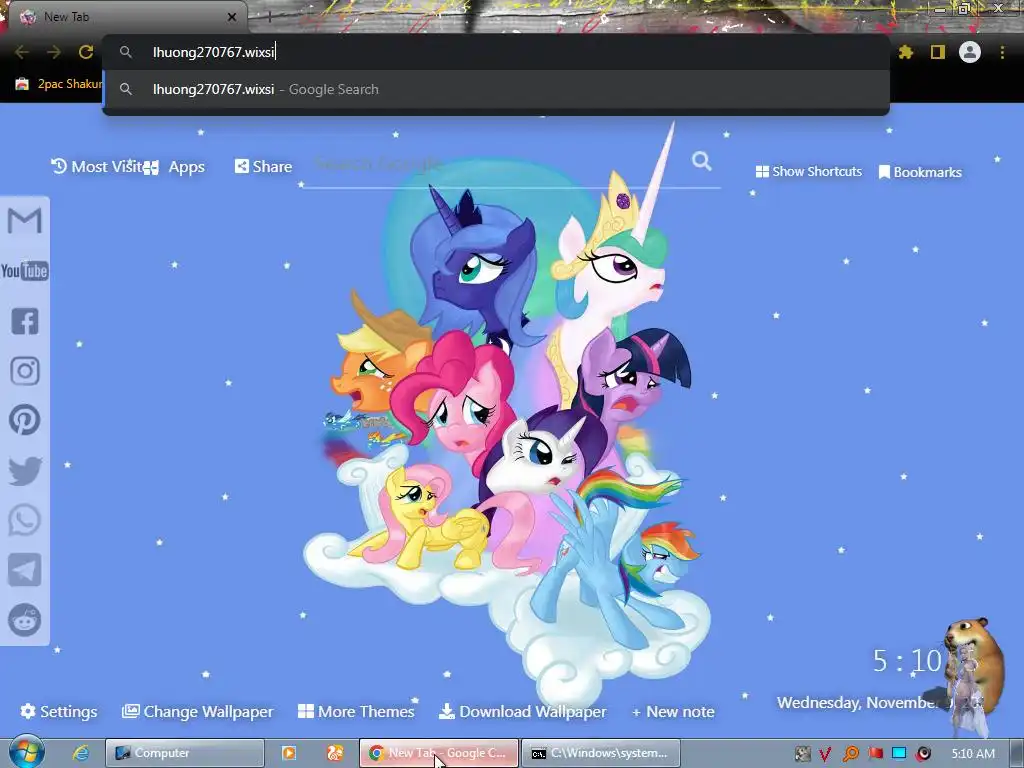Click the orange magnifier tray icon

[850, 754]
